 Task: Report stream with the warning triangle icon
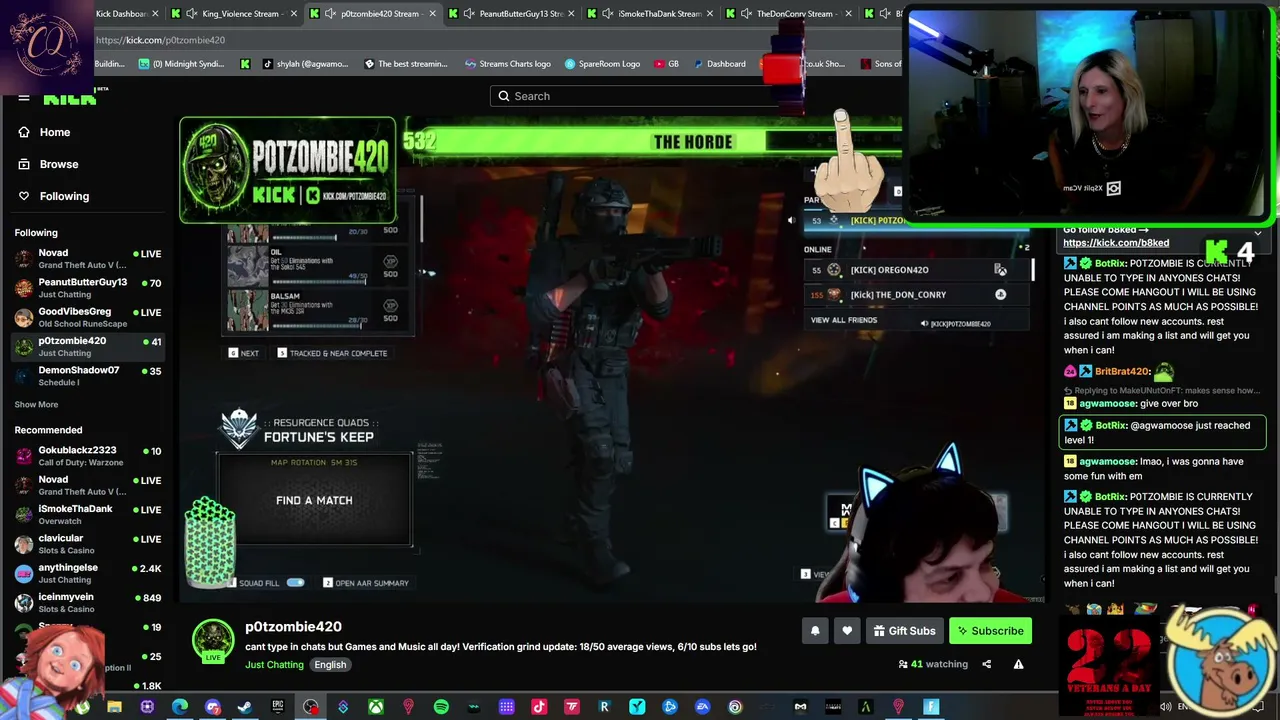(1018, 664)
